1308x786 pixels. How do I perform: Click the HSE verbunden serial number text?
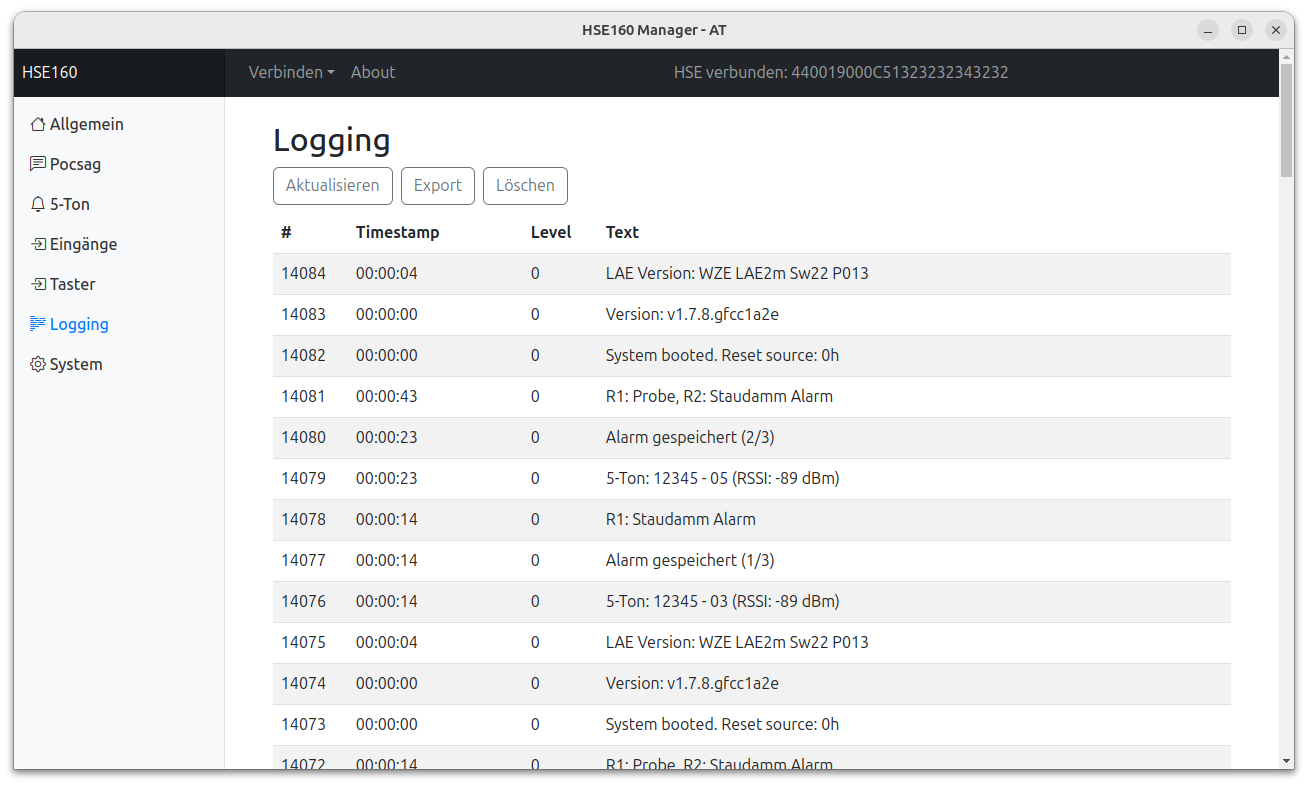(841, 72)
